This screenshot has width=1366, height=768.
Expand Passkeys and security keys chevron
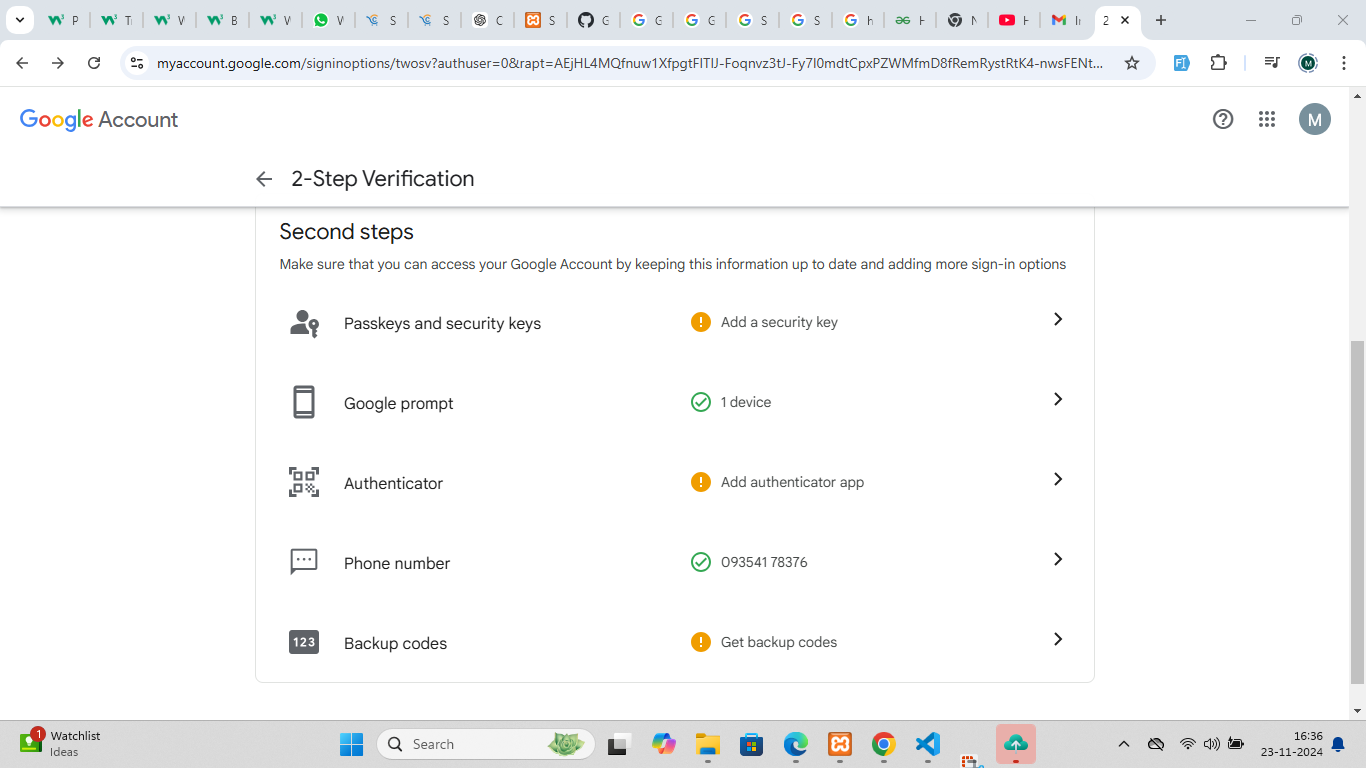point(1057,320)
